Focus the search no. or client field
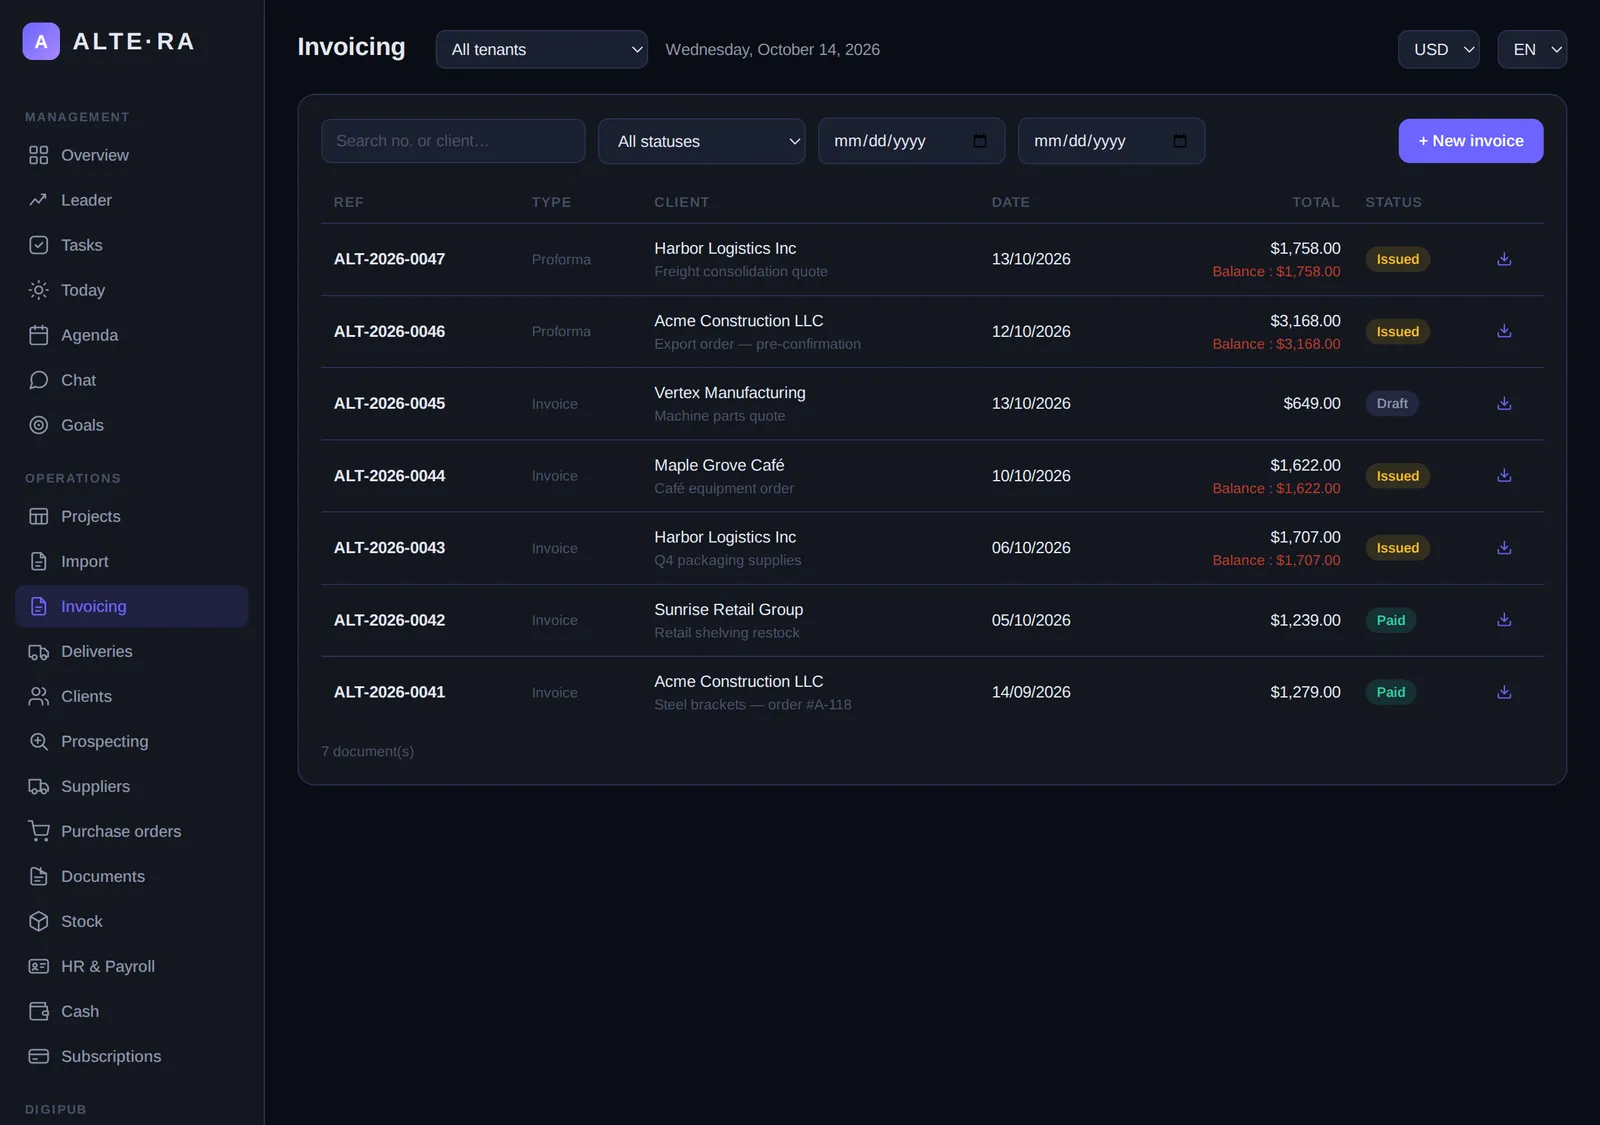The height and width of the screenshot is (1125, 1600). click(x=453, y=141)
